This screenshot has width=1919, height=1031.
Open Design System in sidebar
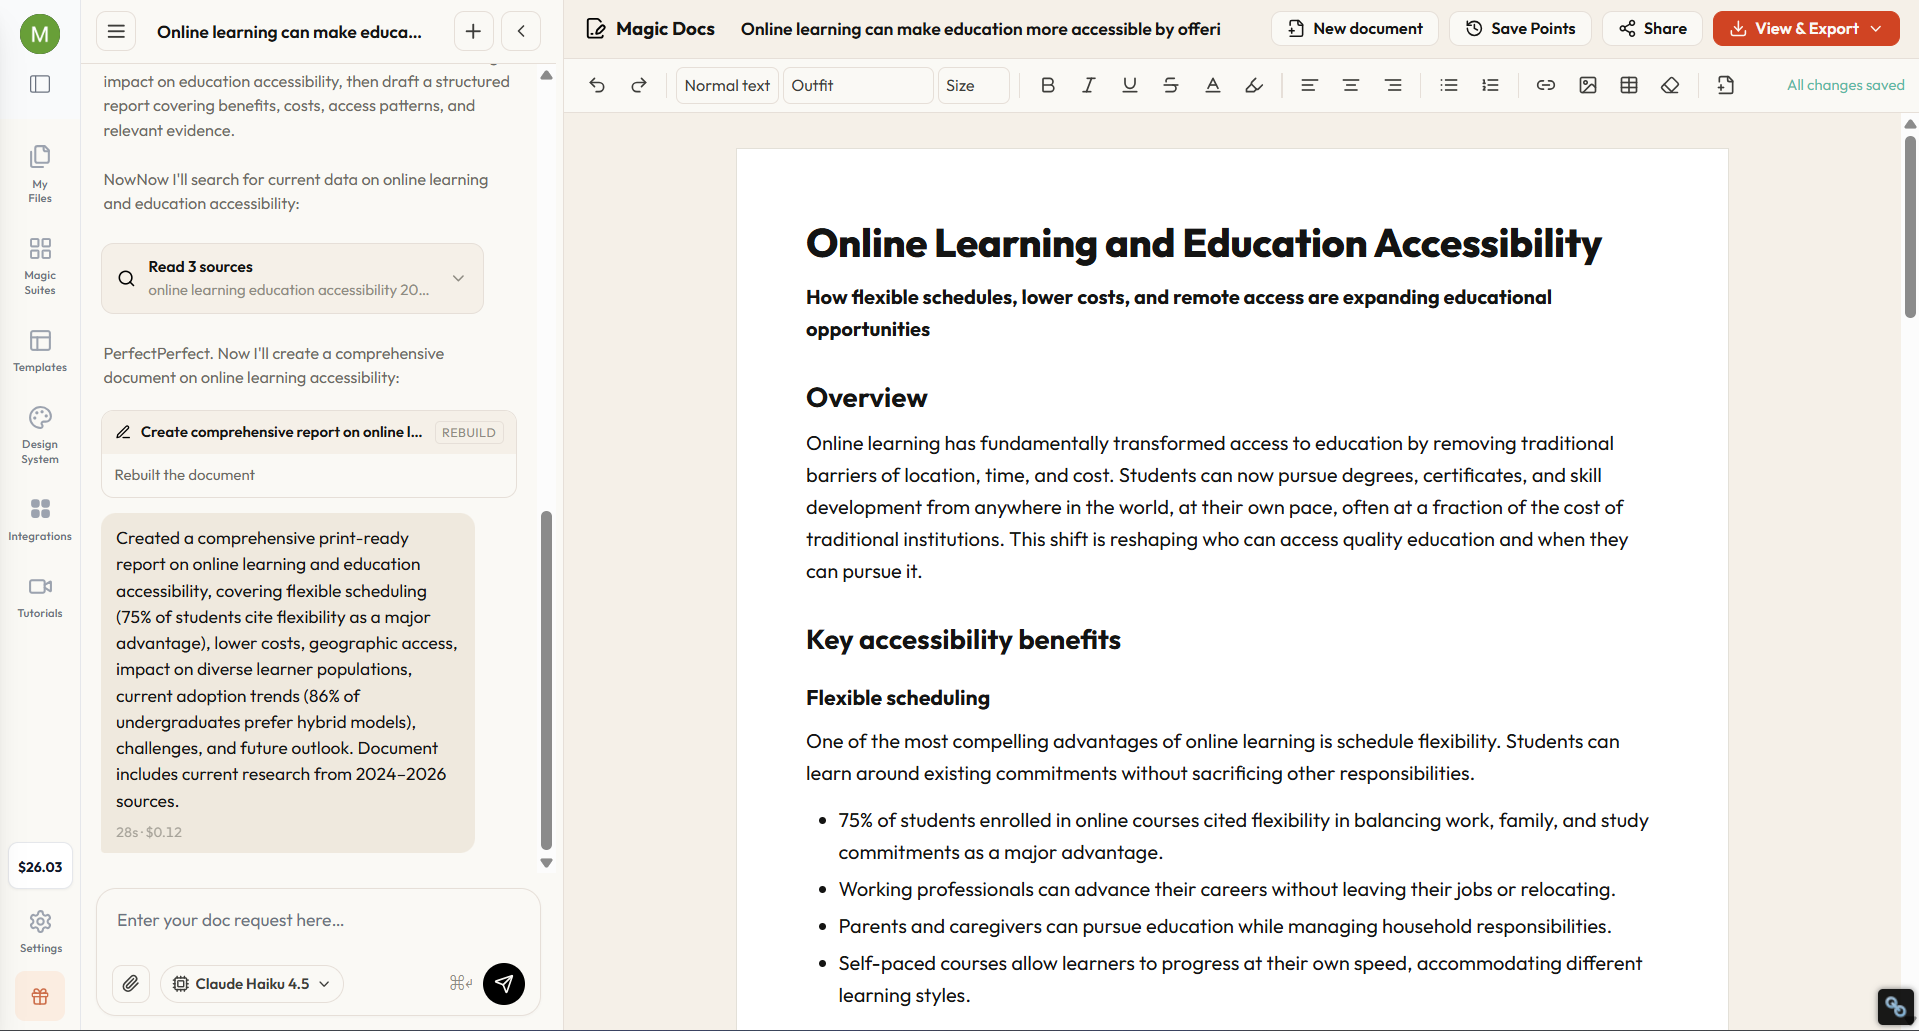point(40,435)
